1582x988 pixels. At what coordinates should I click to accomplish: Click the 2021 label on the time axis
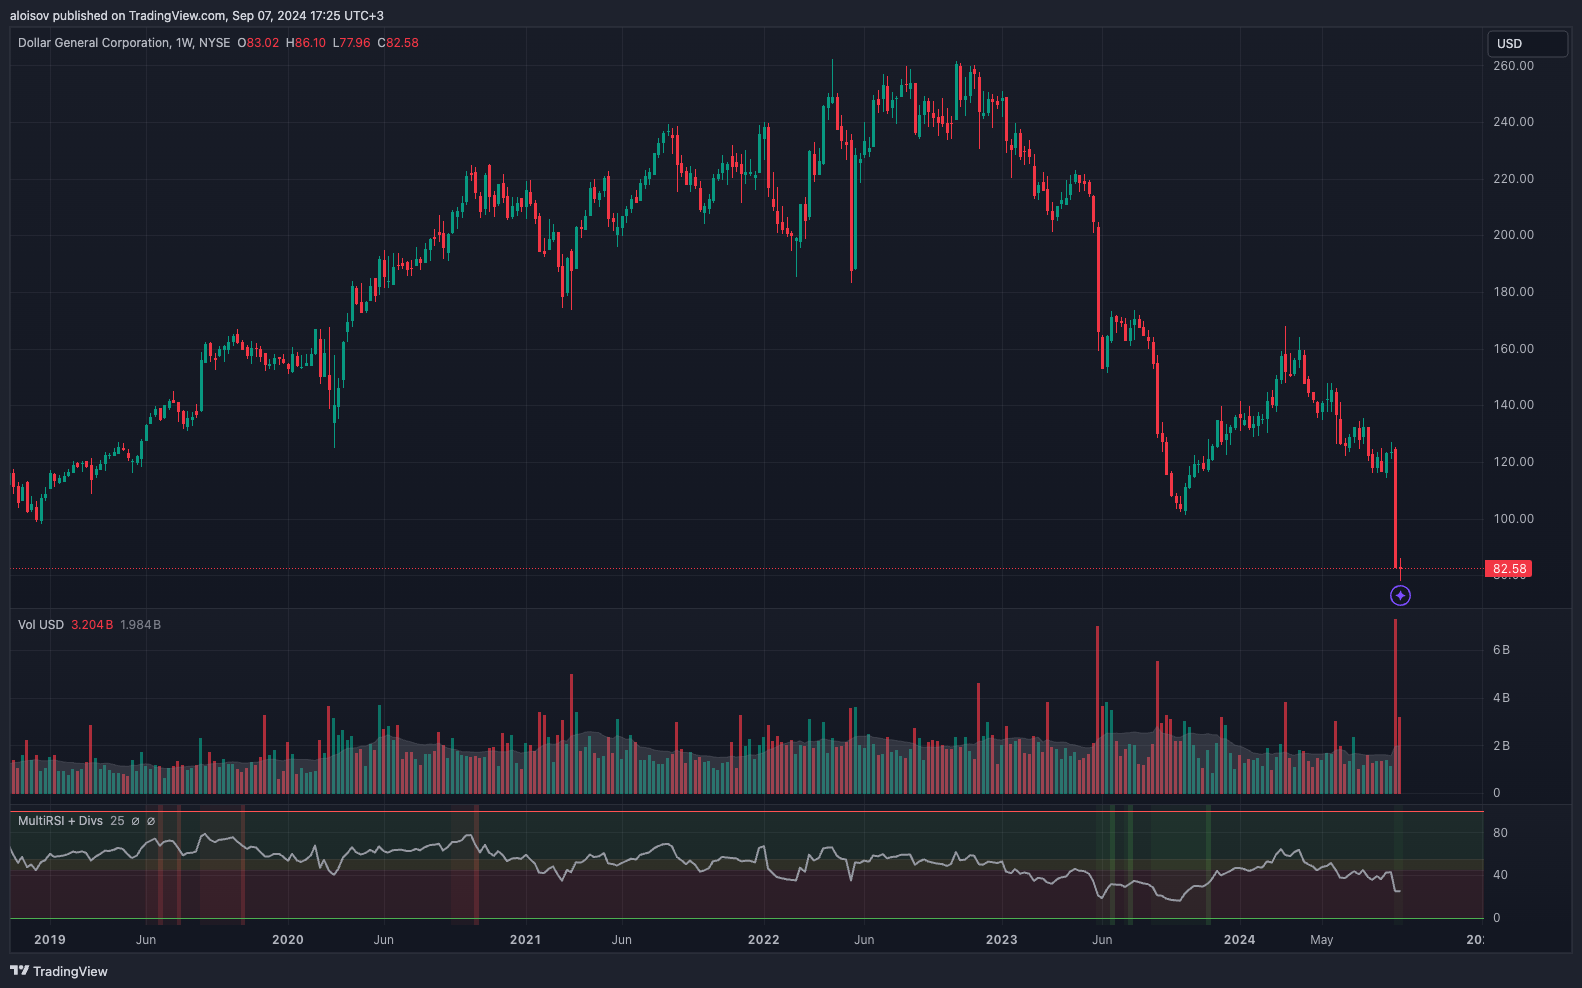(x=526, y=940)
